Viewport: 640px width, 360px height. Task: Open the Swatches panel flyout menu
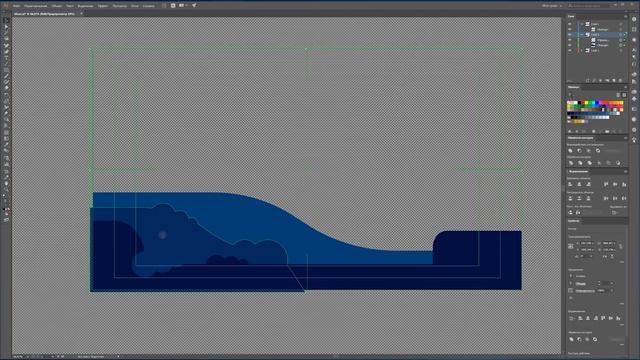pyautogui.click(x=626, y=87)
